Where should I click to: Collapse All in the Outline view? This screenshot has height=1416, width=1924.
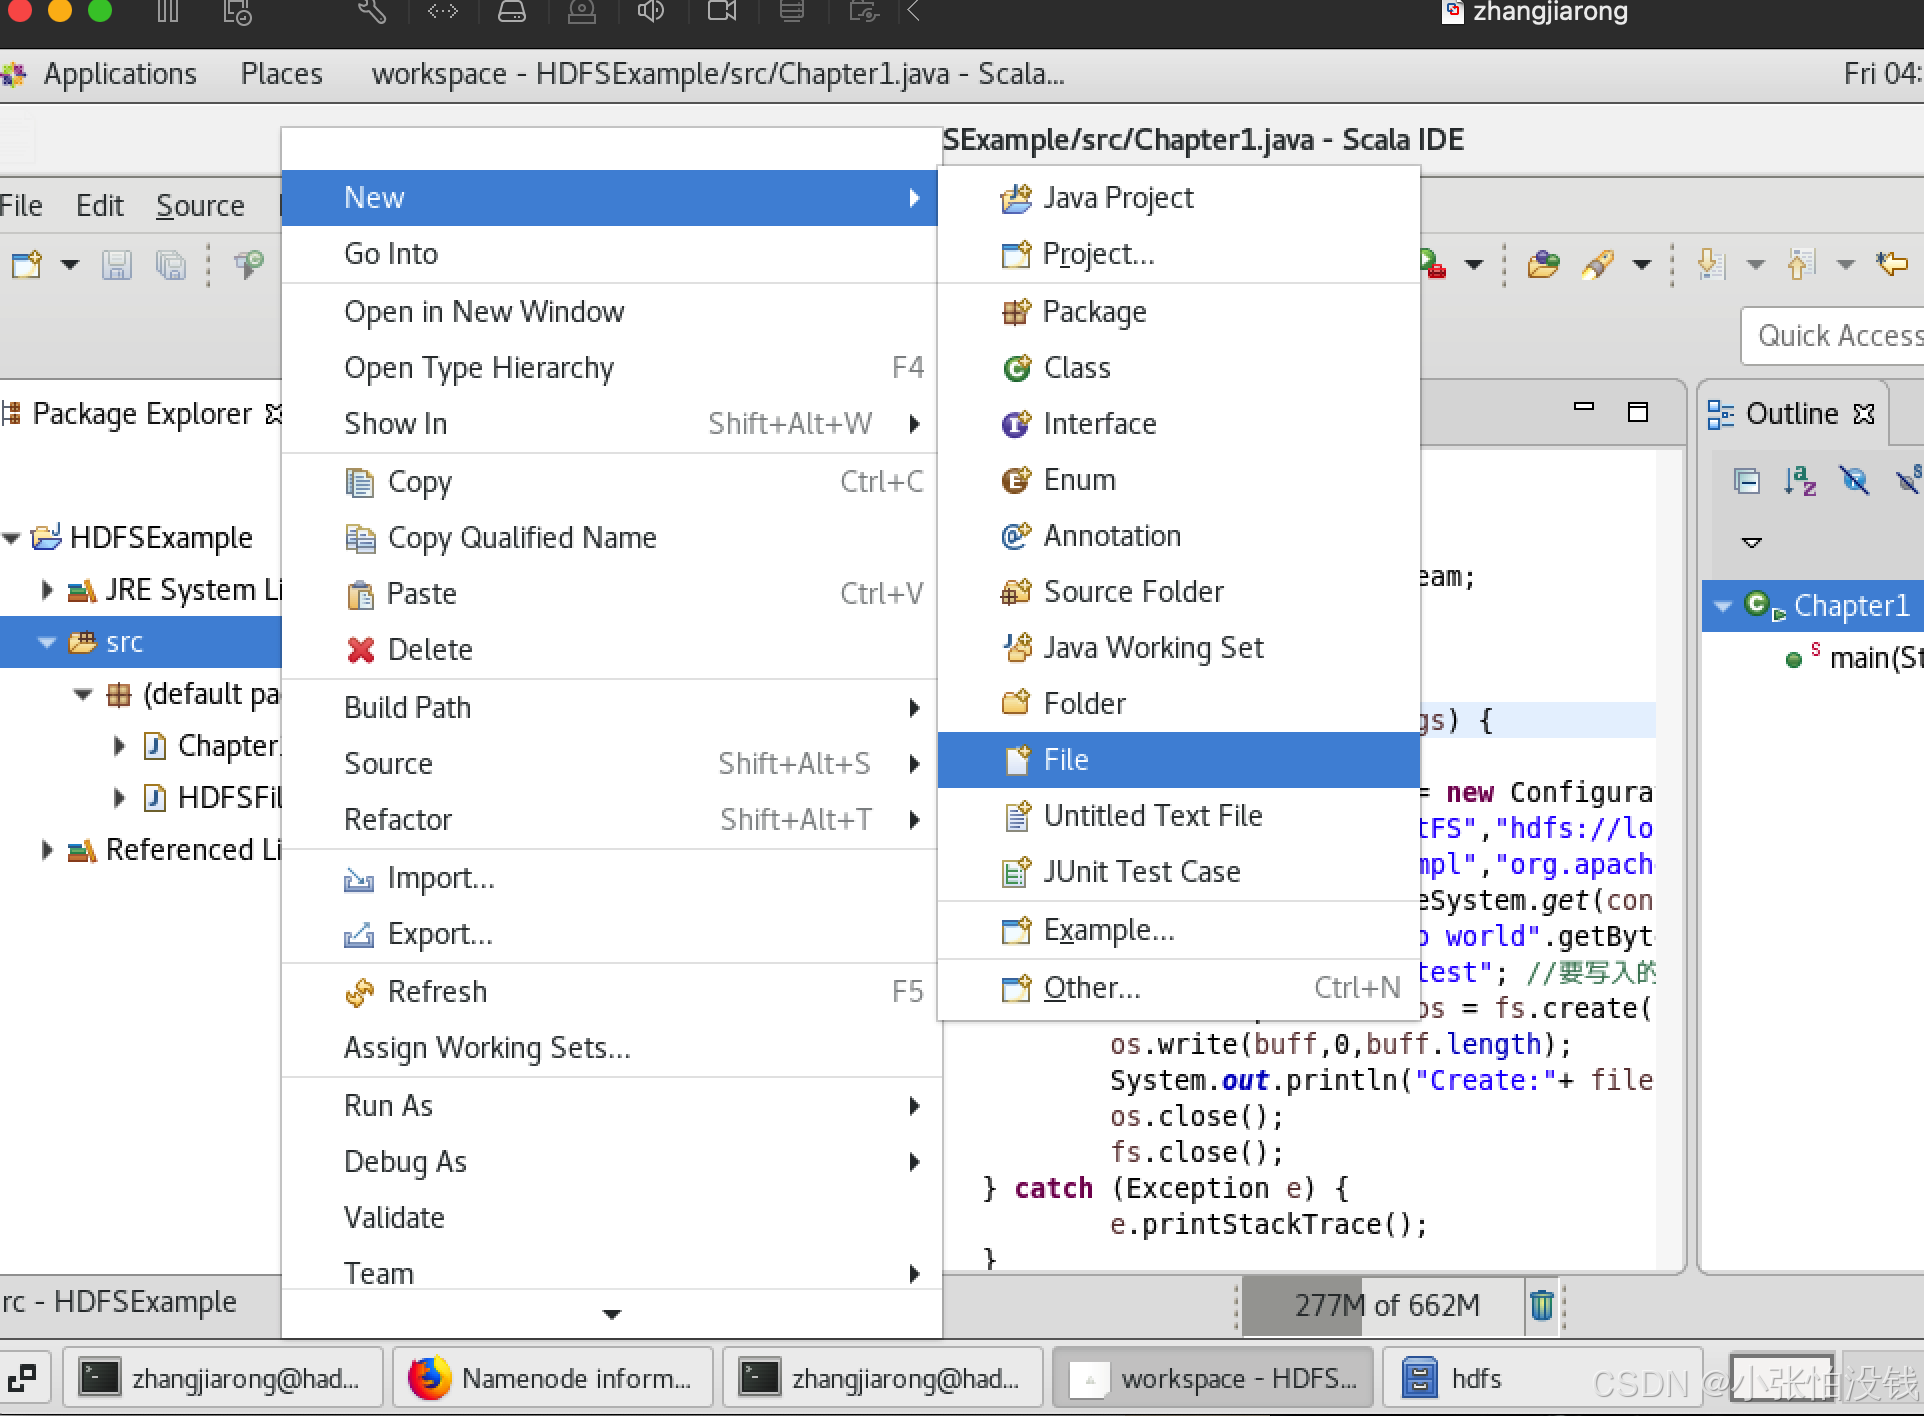(x=1747, y=481)
